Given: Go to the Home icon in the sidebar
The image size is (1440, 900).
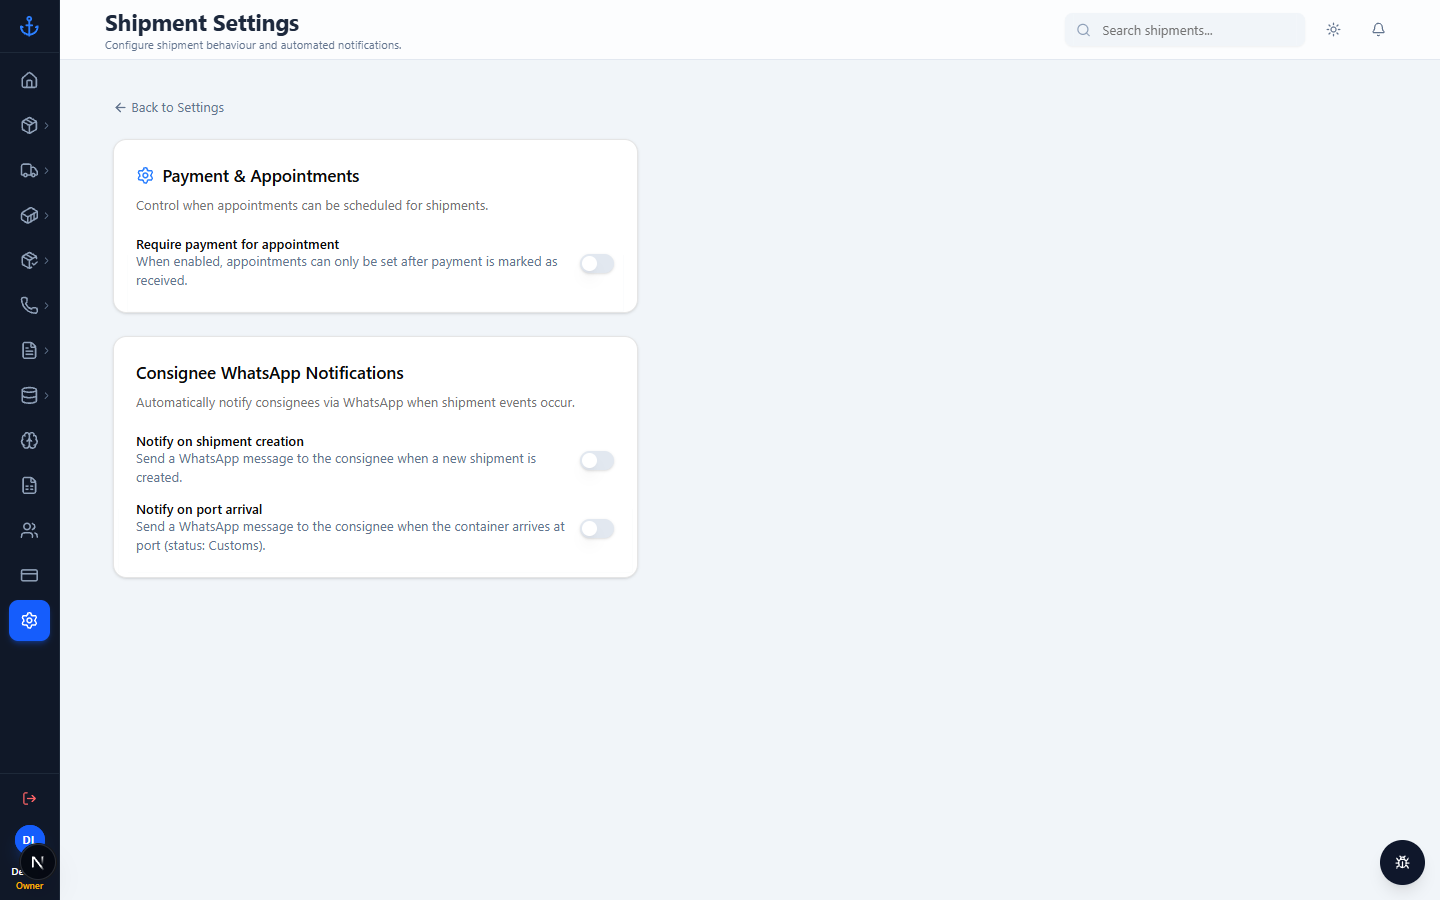Looking at the screenshot, I should [x=29, y=80].
